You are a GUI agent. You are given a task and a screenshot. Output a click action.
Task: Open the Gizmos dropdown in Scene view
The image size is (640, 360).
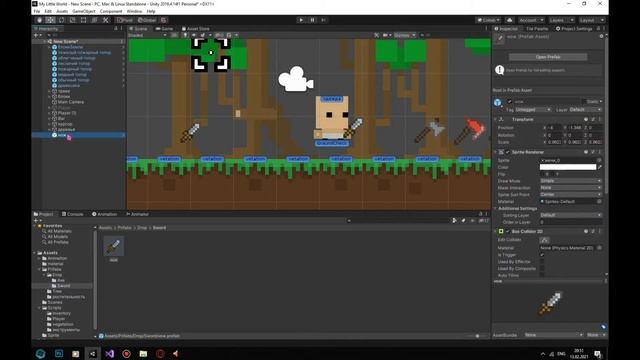(404, 36)
